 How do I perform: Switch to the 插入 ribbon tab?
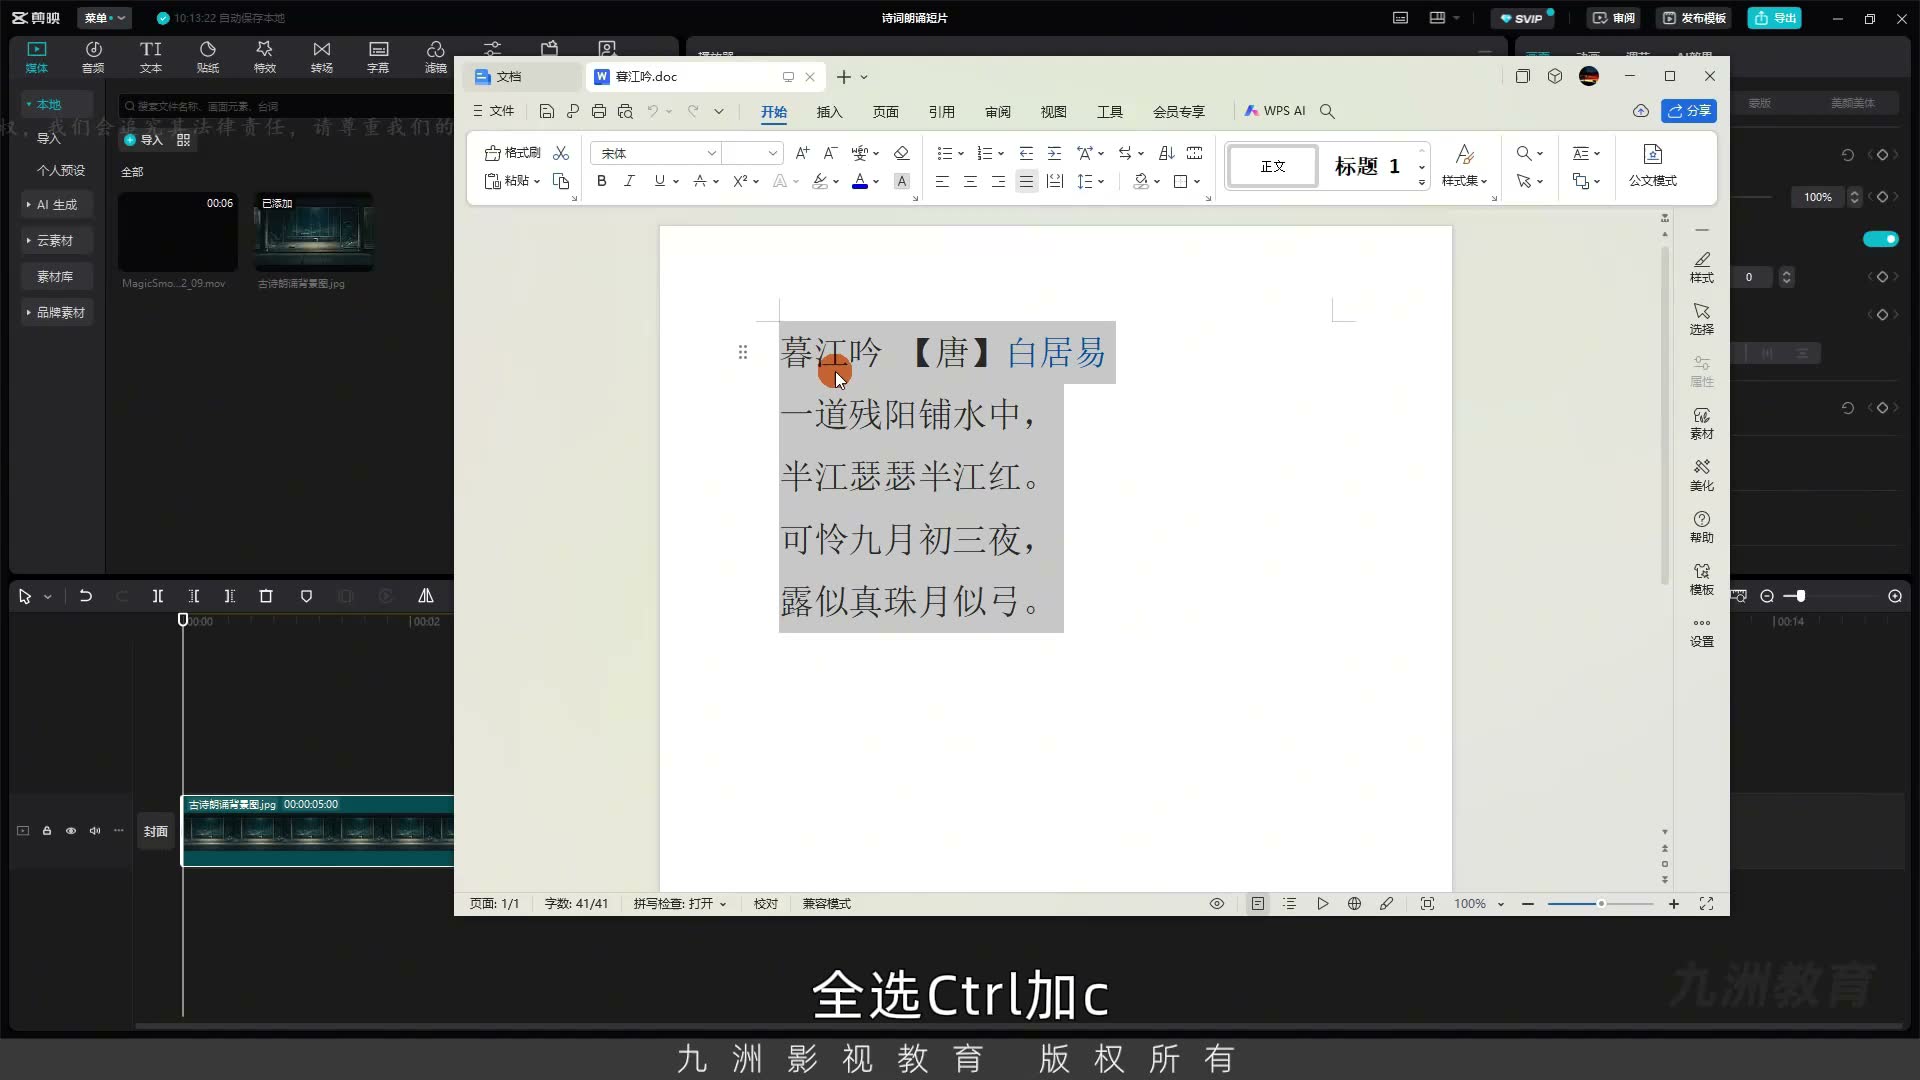tap(829, 112)
